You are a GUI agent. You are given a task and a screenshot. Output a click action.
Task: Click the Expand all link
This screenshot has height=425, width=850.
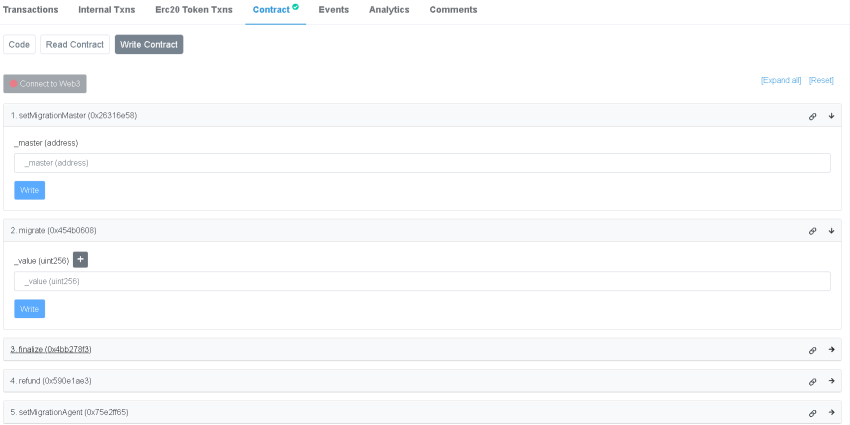coord(781,80)
